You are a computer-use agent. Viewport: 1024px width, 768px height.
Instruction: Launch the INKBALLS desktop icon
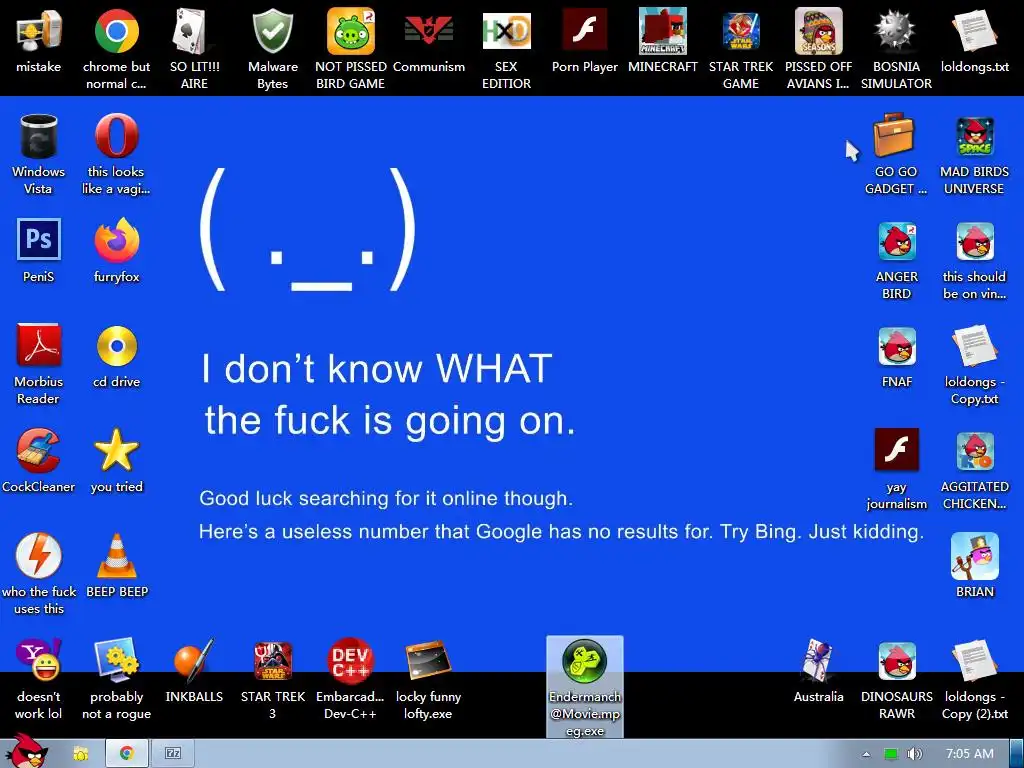(x=194, y=671)
